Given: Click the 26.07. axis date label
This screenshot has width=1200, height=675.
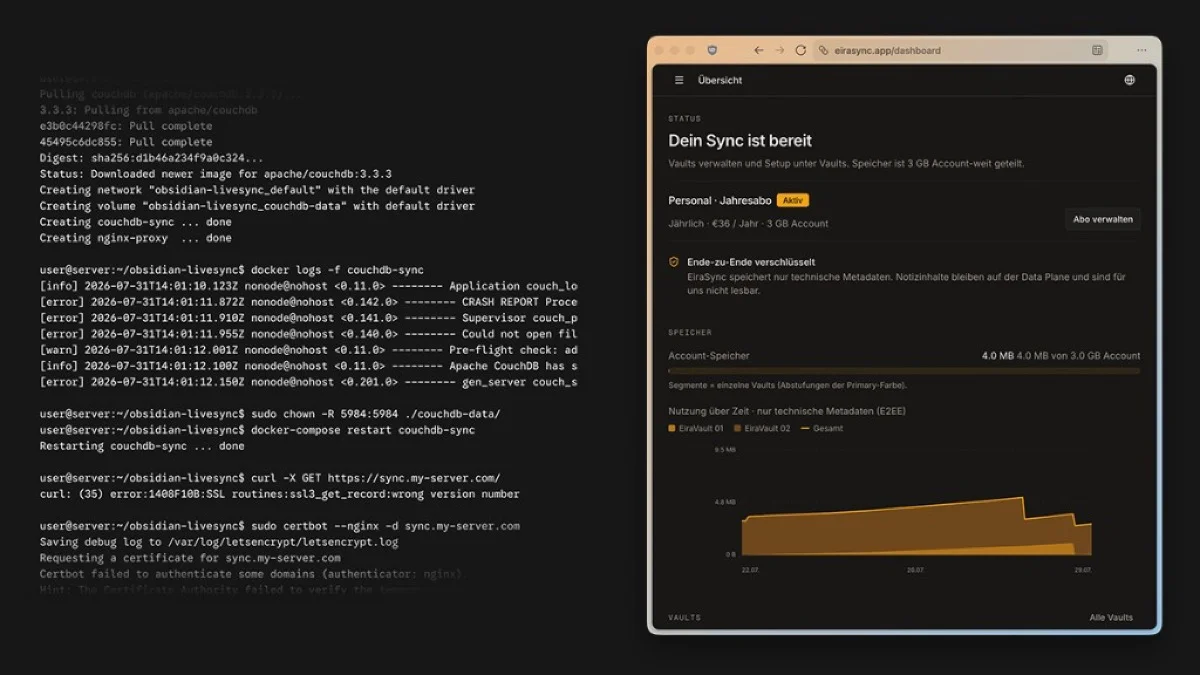Looking at the screenshot, I should tap(915, 569).
